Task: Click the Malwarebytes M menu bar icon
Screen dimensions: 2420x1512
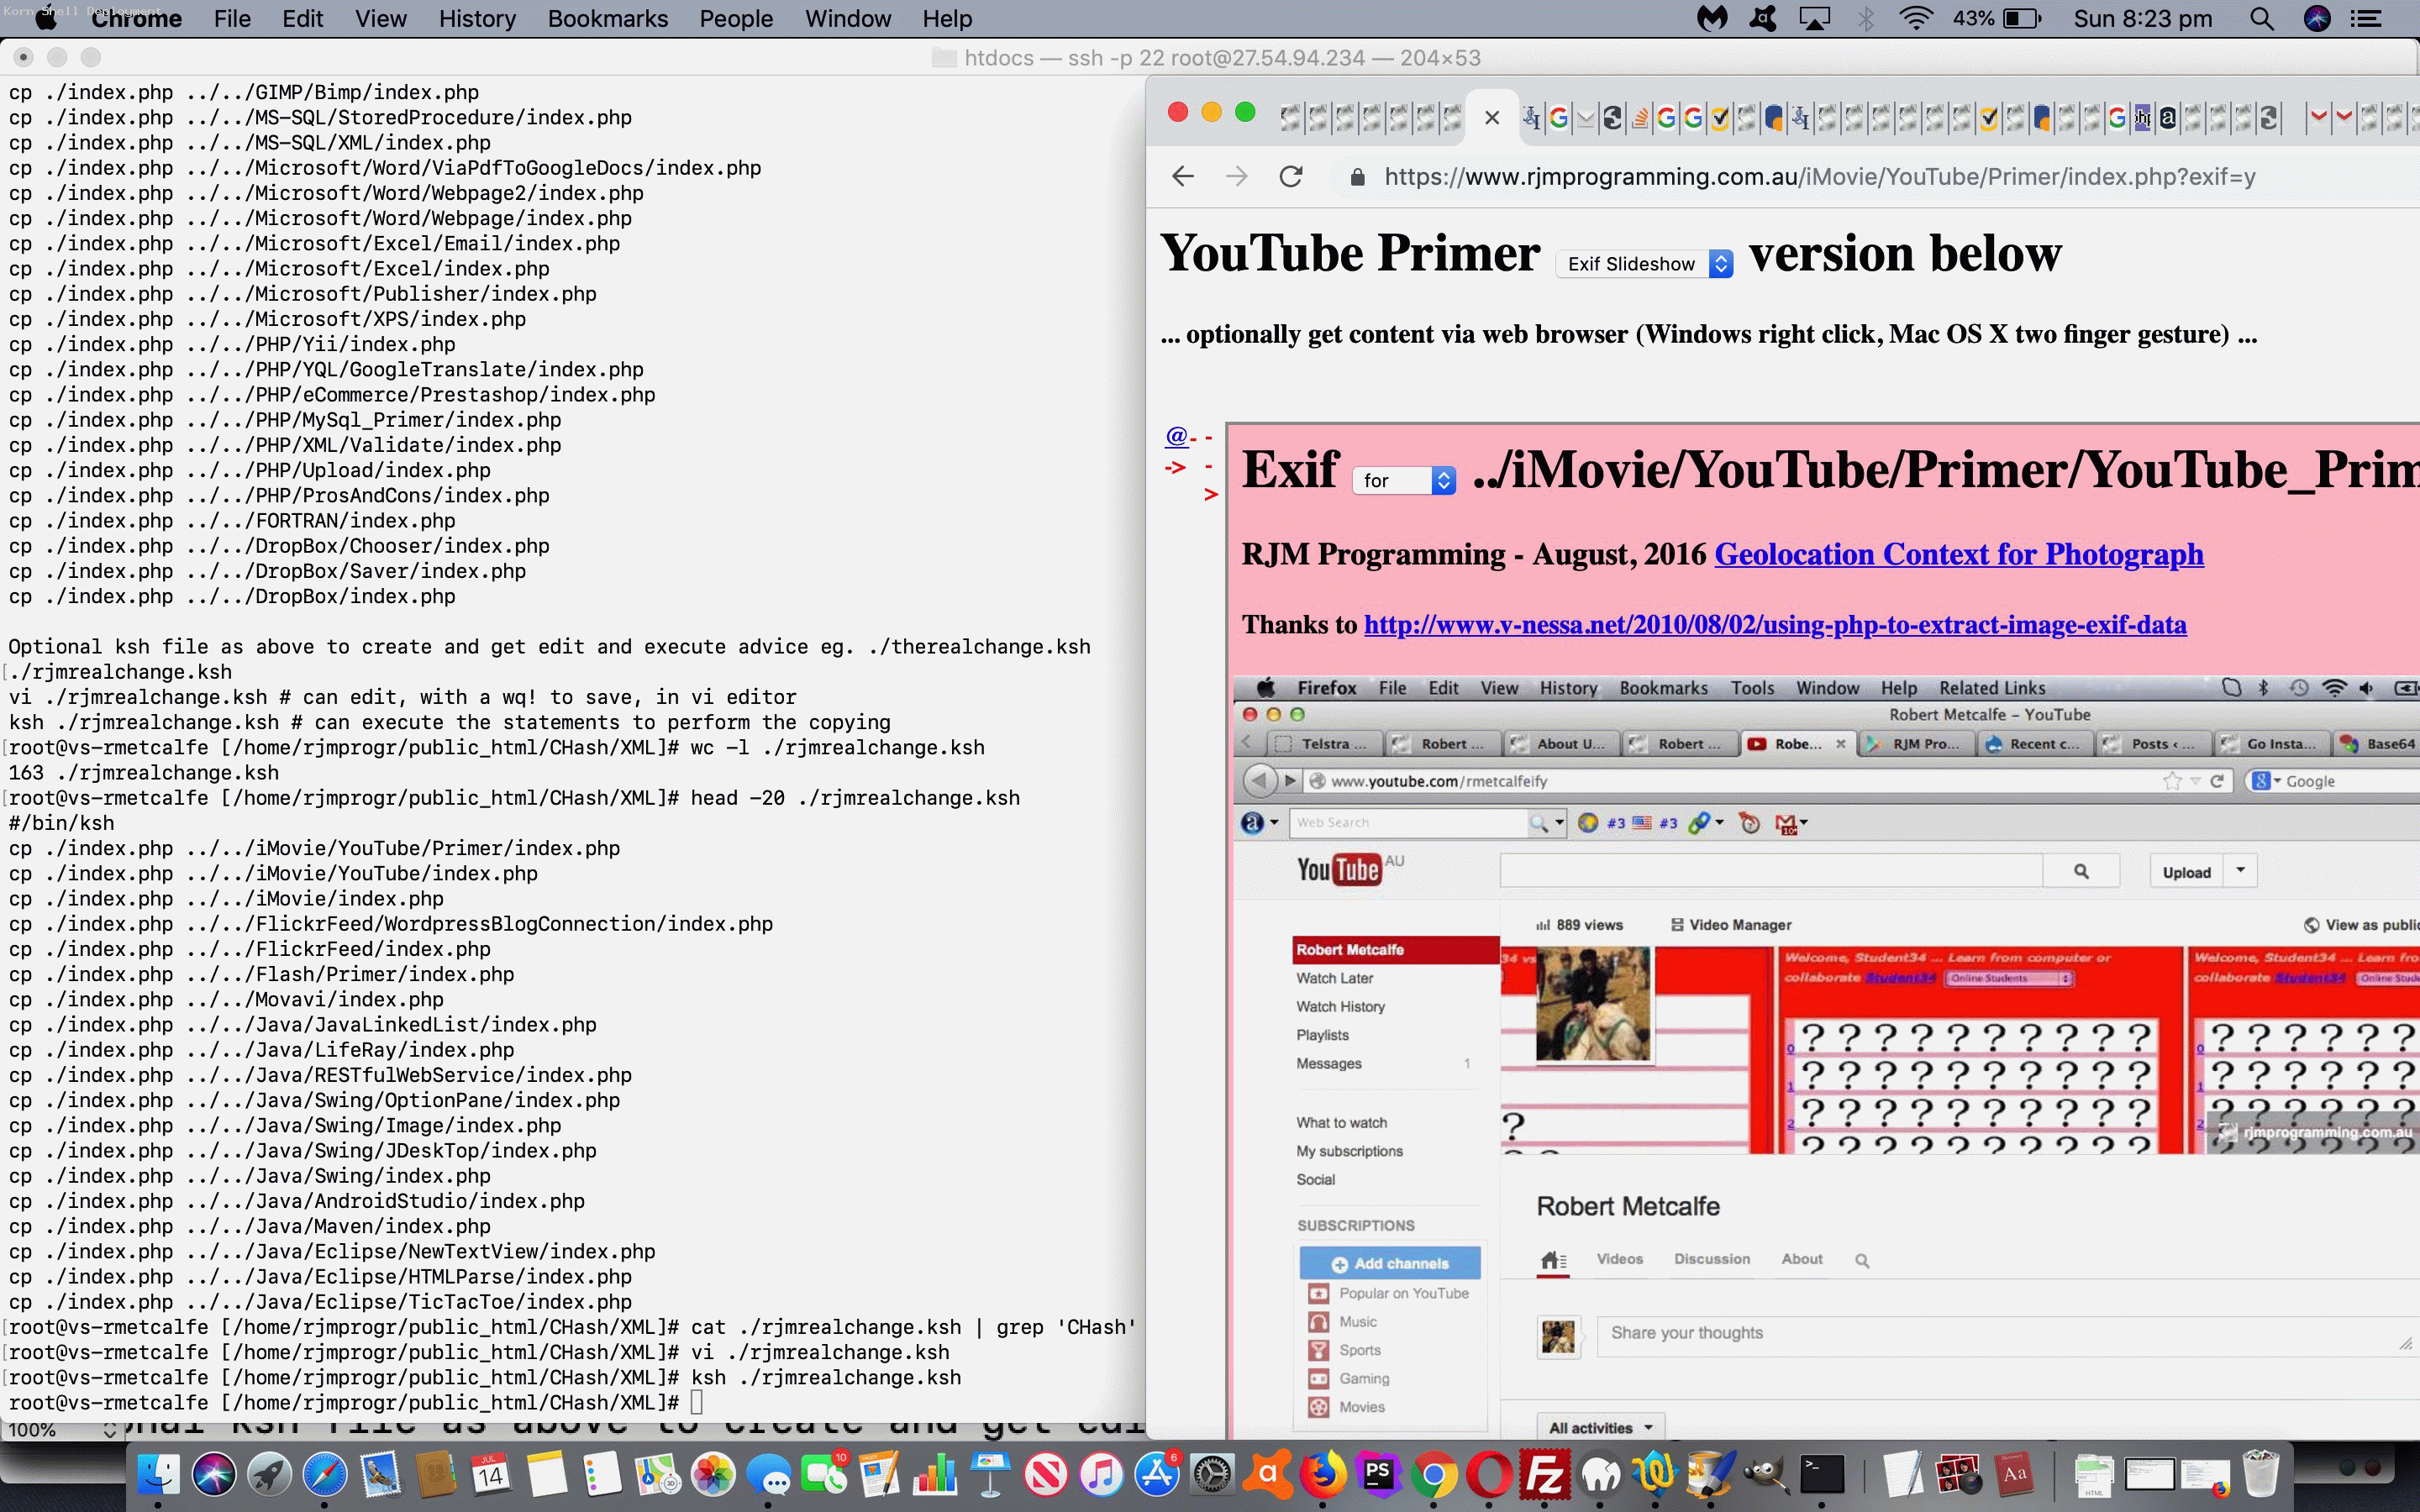Action: tap(1712, 19)
